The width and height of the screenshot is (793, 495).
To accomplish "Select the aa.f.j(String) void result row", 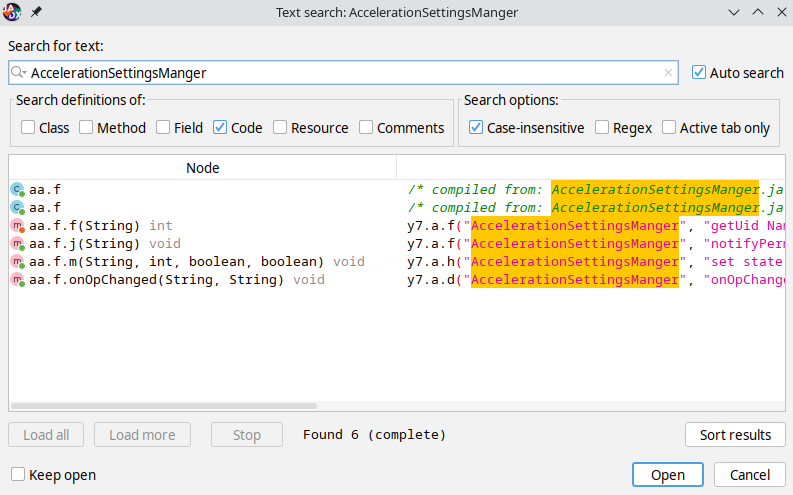I will (397, 244).
